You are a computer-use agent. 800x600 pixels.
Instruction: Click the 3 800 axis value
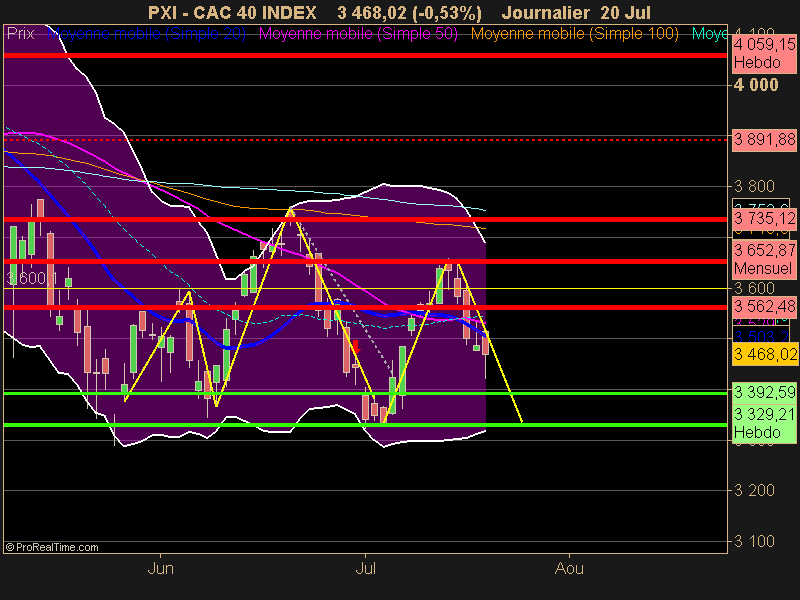pos(754,186)
